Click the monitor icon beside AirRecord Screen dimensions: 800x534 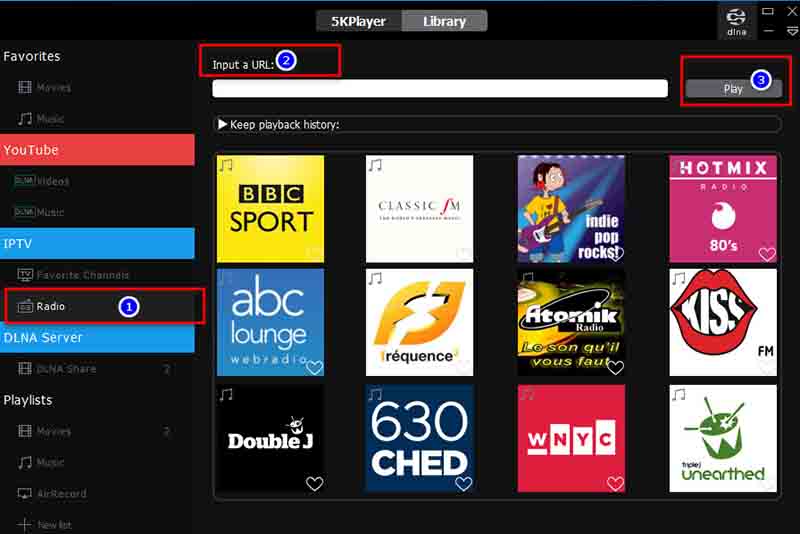[x=24, y=494]
